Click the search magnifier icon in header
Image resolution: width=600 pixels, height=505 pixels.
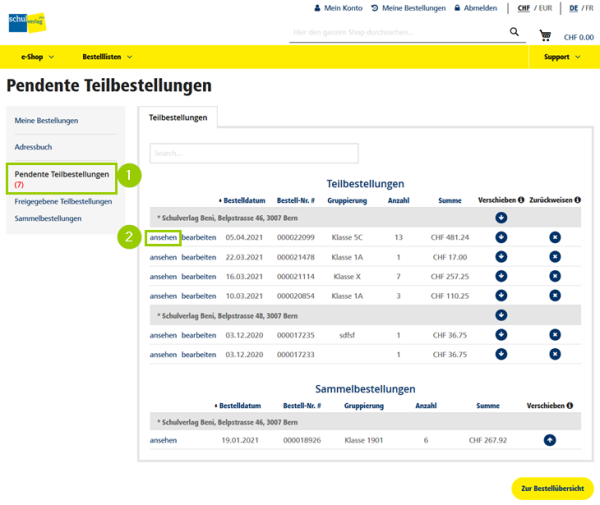tap(515, 32)
